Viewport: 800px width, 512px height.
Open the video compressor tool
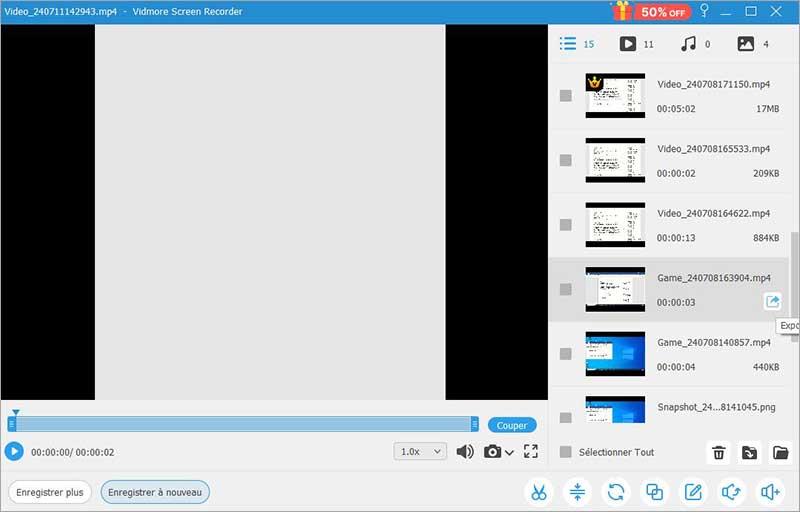point(578,492)
